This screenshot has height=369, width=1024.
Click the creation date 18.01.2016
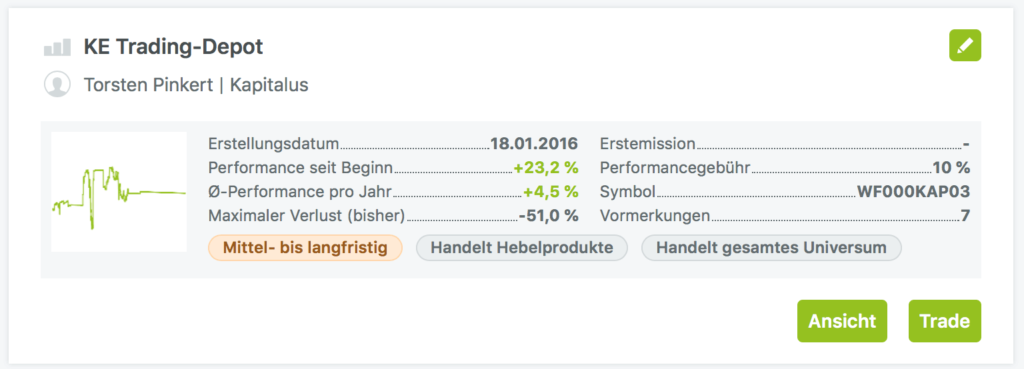point(534,144)
